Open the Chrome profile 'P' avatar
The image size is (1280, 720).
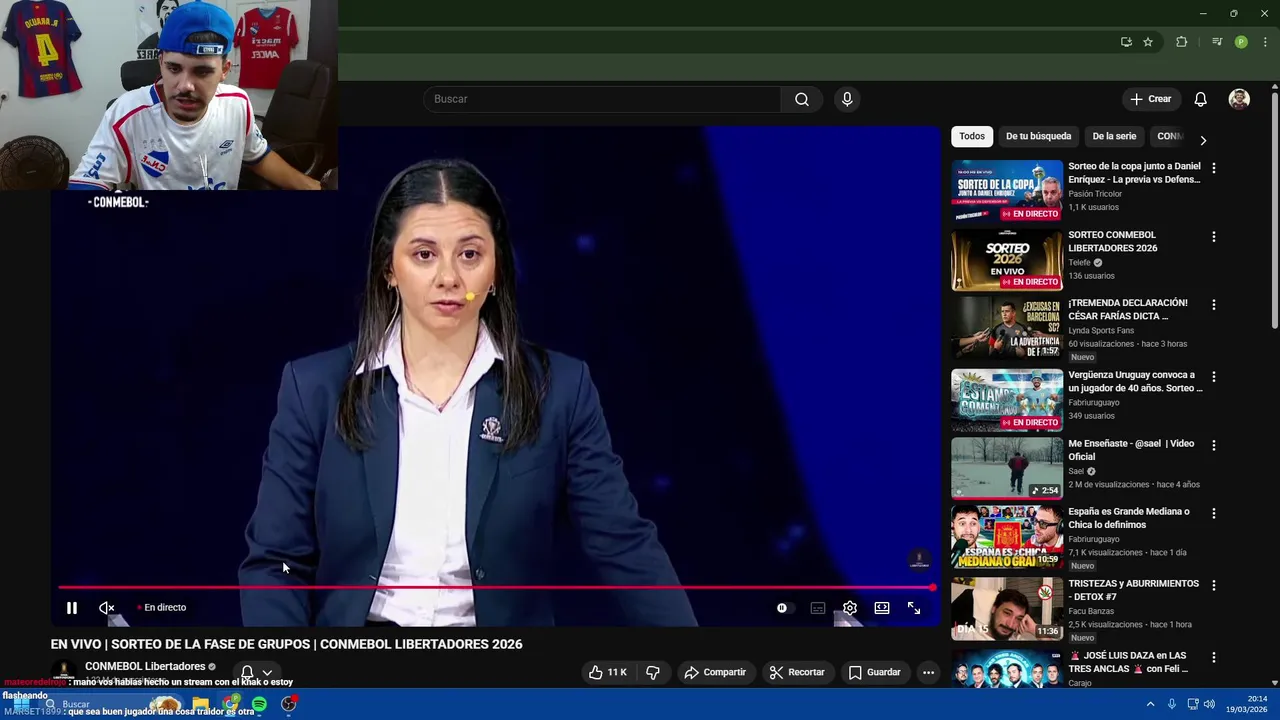click(x=1241, y=42)
